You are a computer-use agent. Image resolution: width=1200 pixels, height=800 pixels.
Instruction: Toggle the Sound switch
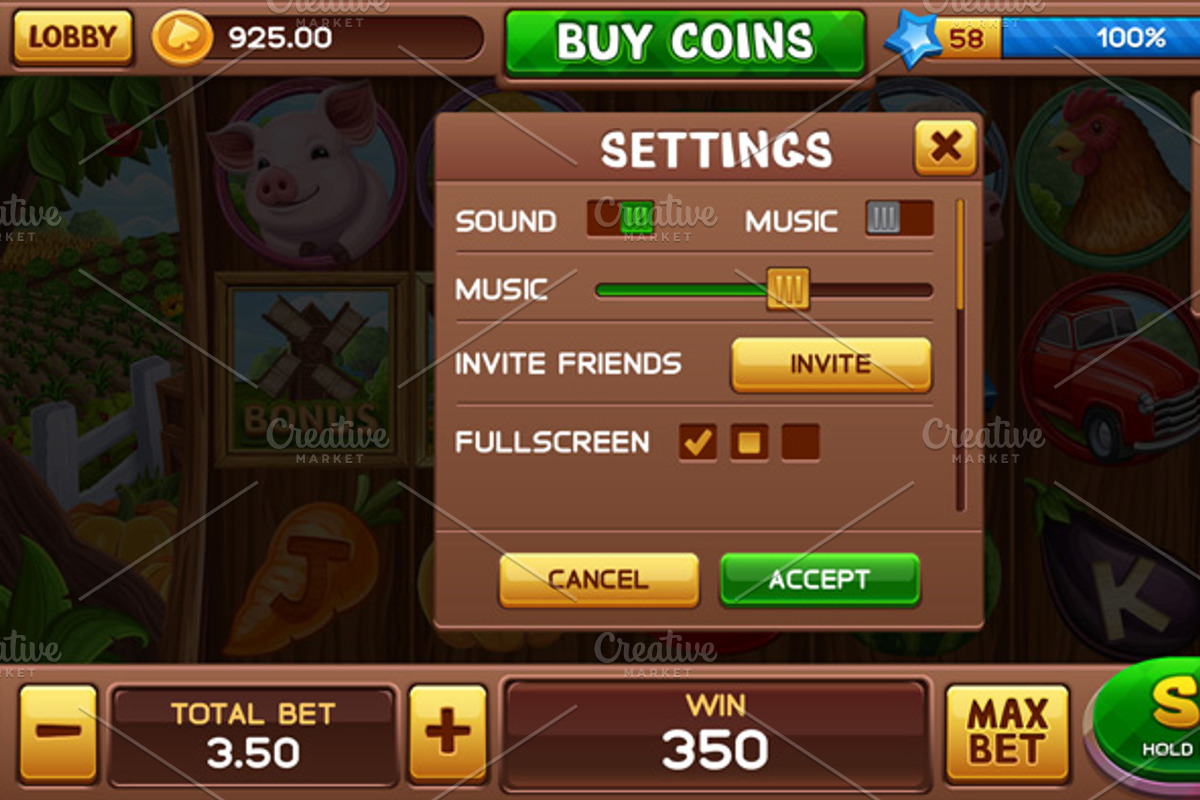(620, 218)
